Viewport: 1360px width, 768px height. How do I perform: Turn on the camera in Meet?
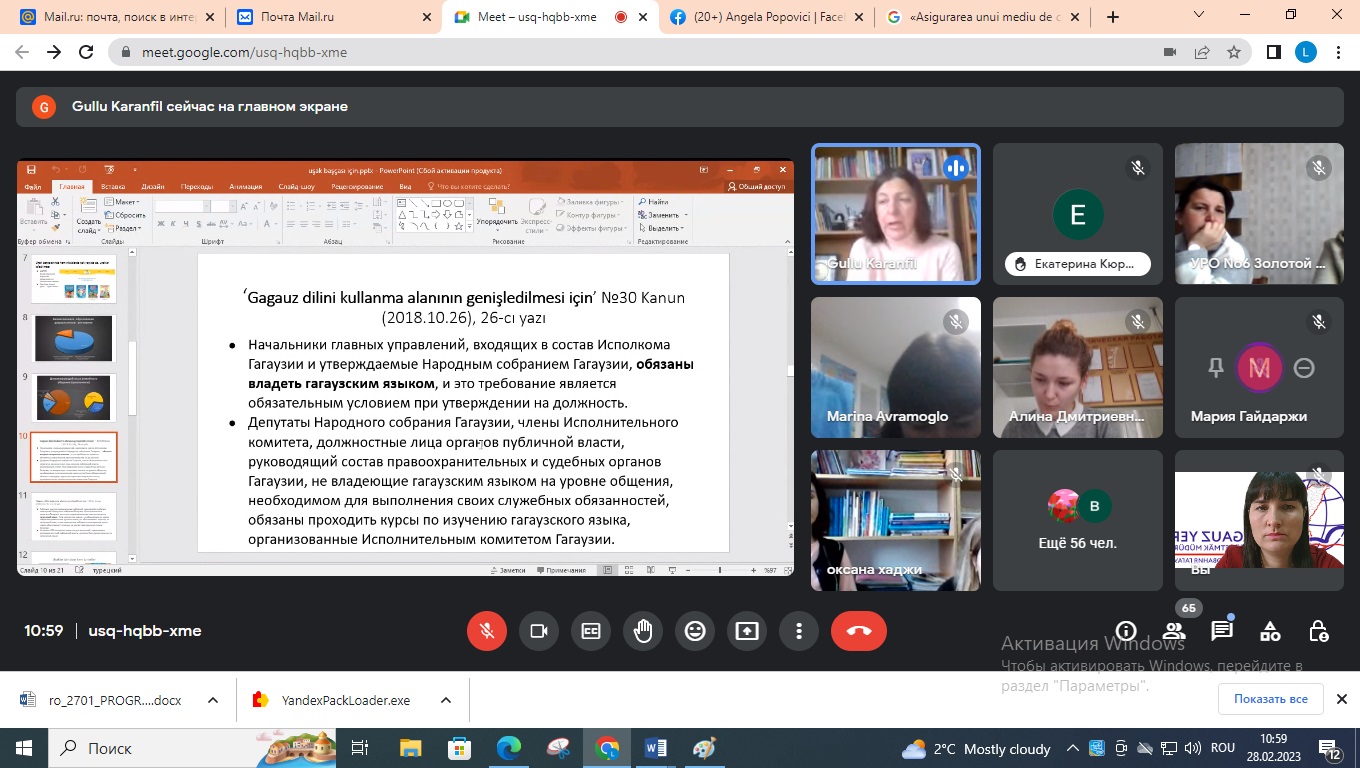pyautogui.click(x=539, y=631)
